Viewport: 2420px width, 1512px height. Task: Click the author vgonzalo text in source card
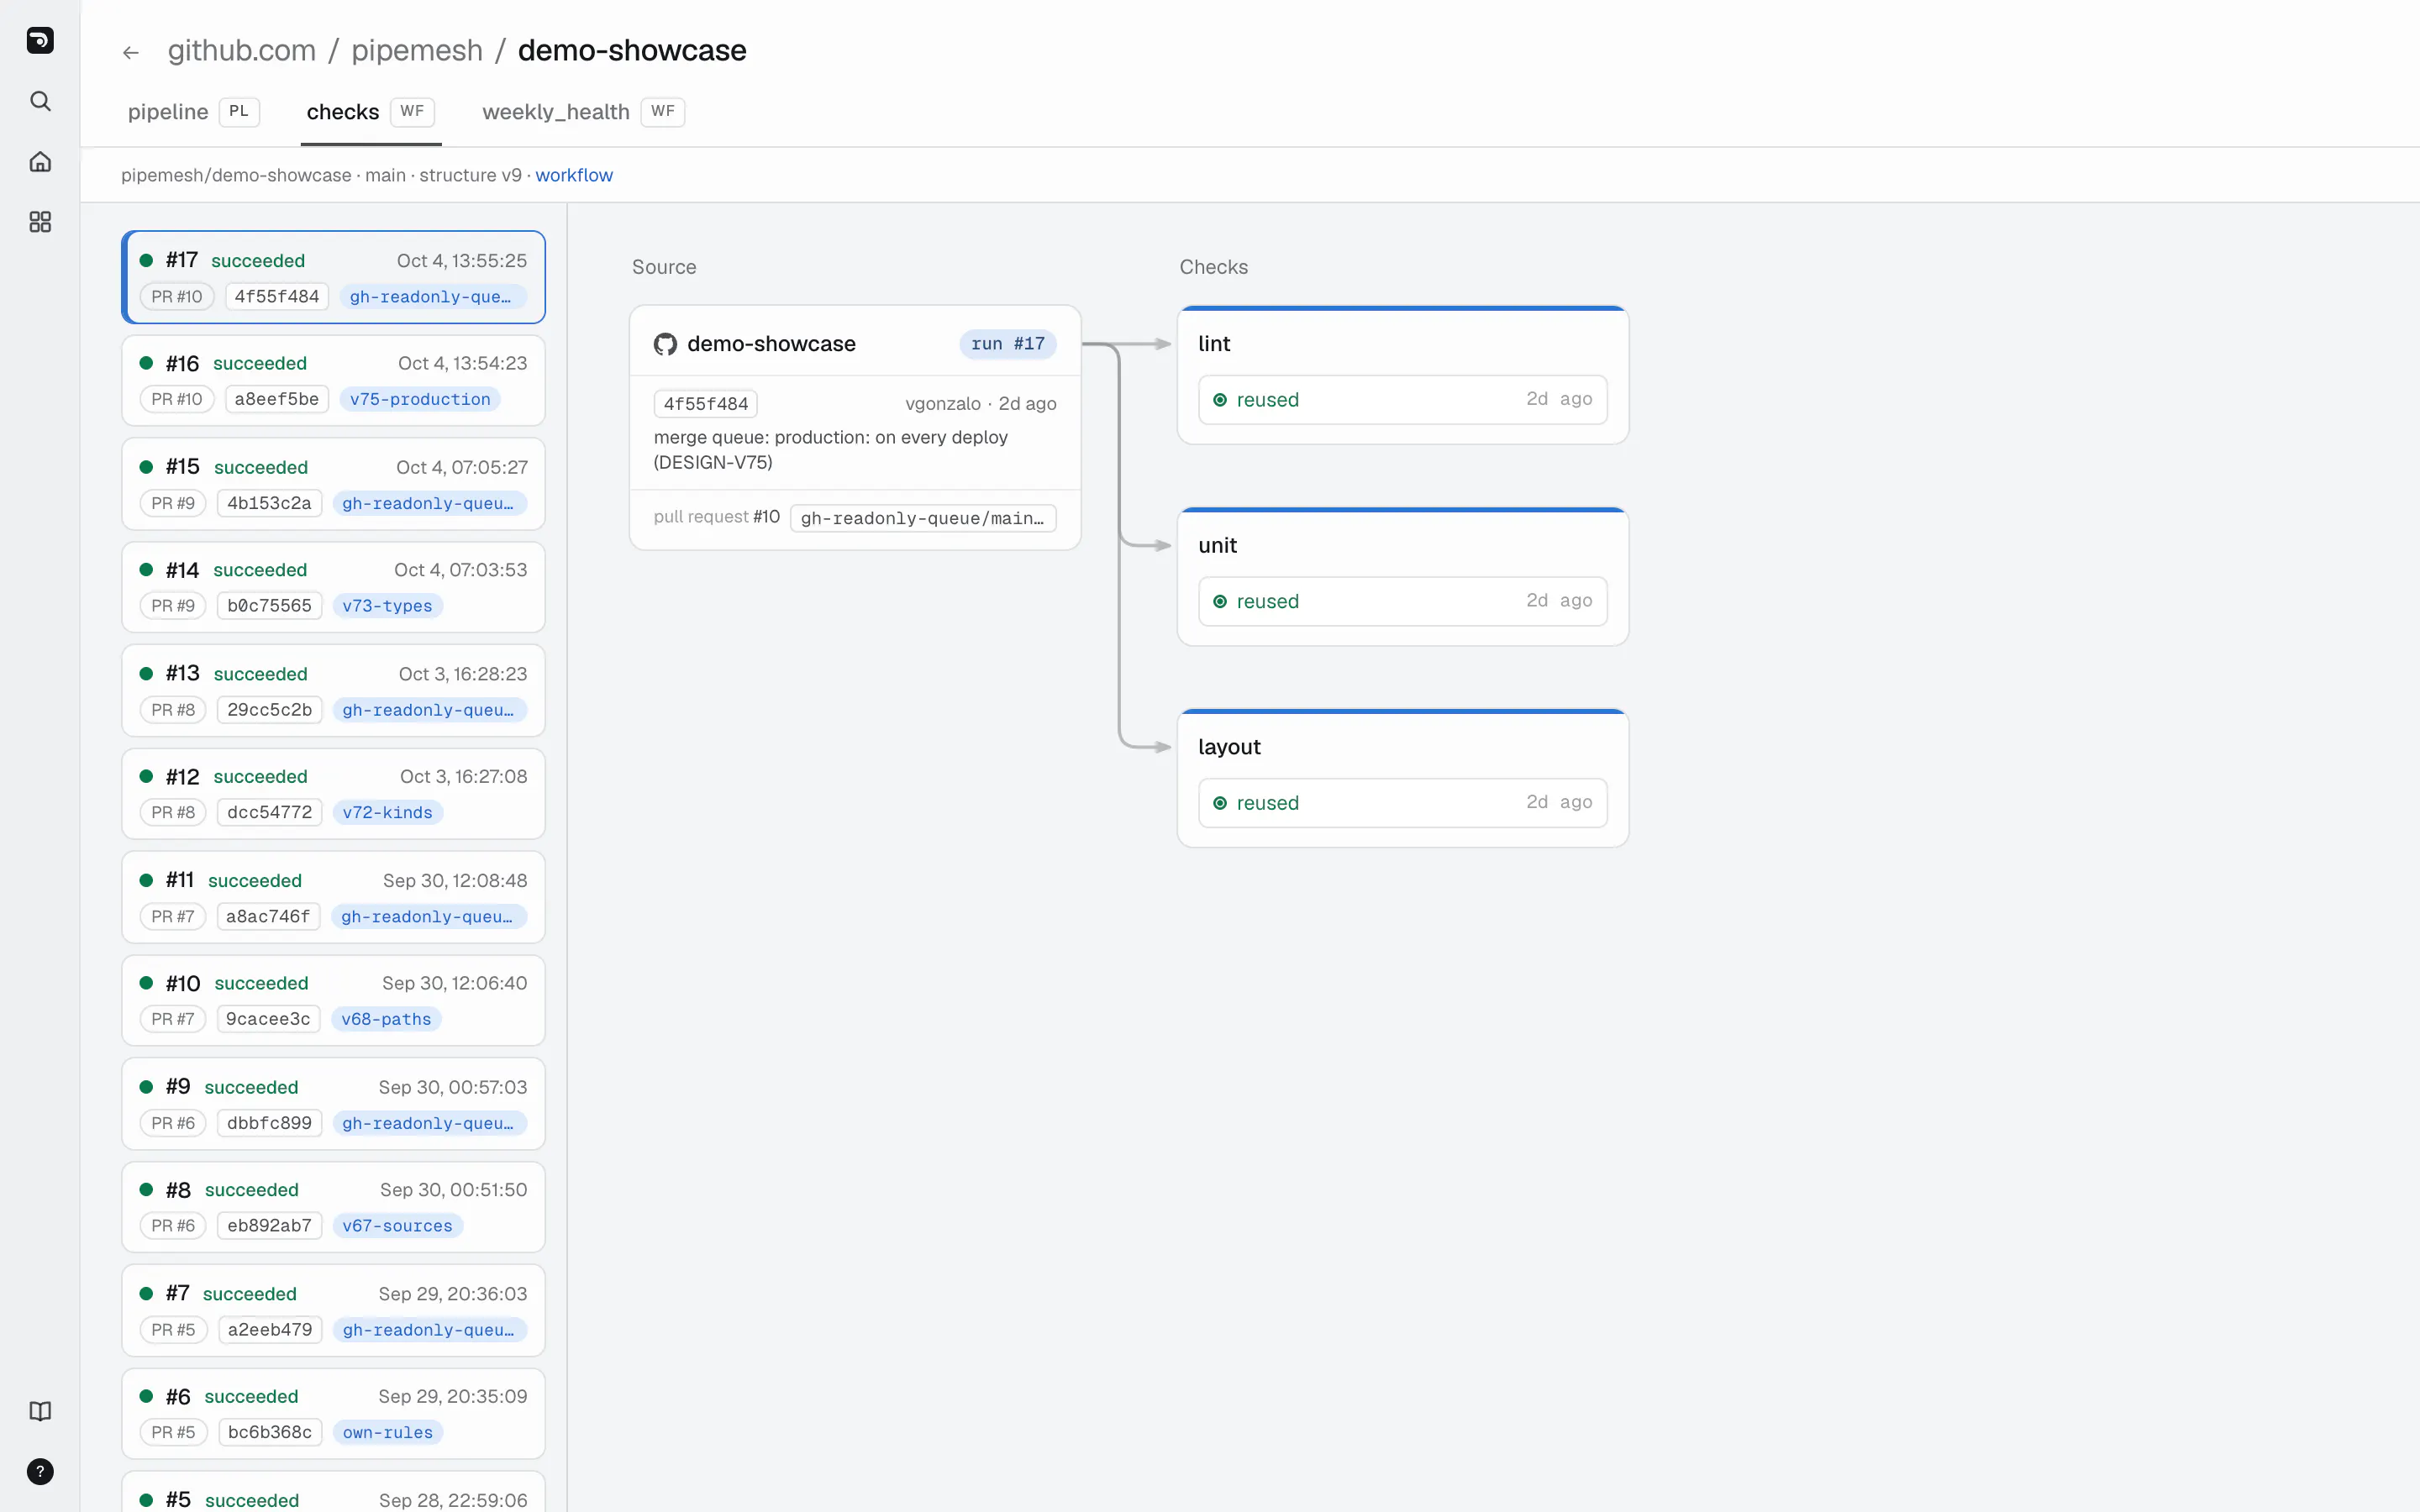943,404
